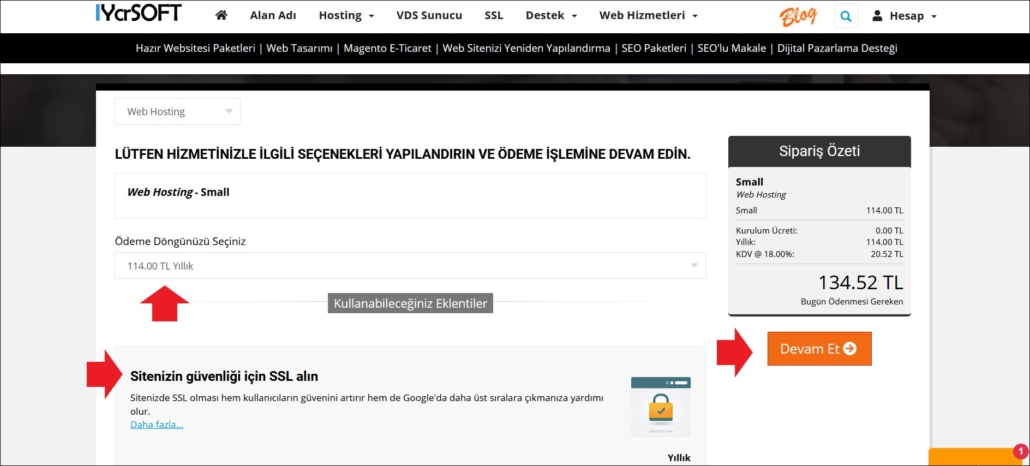Click the Devam Et button
Screen dimensions: 1030x466
(x=819, y=348)
